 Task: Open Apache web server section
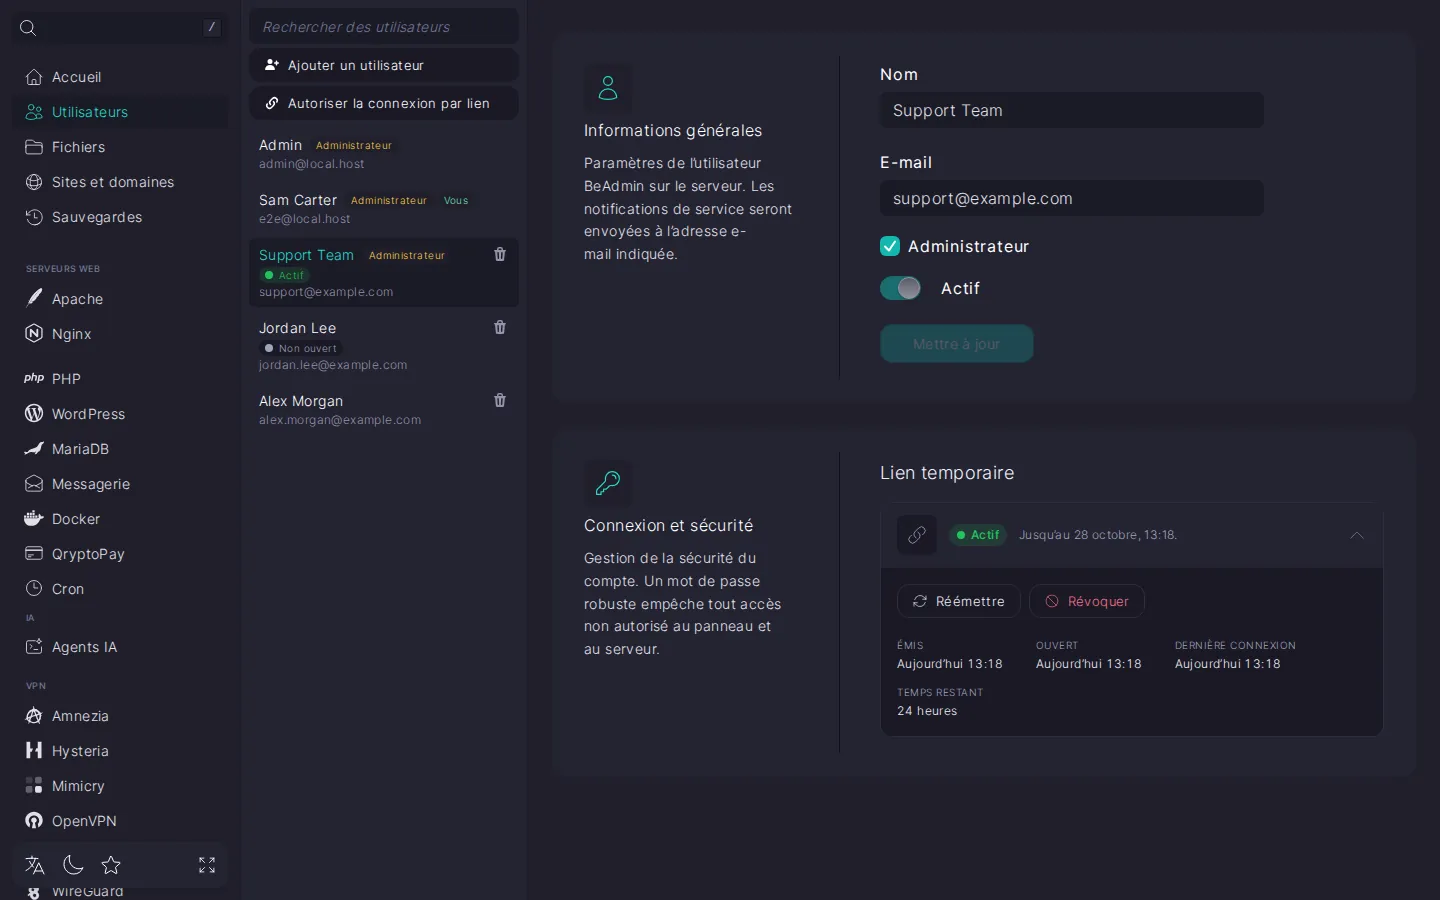[120, 299]
